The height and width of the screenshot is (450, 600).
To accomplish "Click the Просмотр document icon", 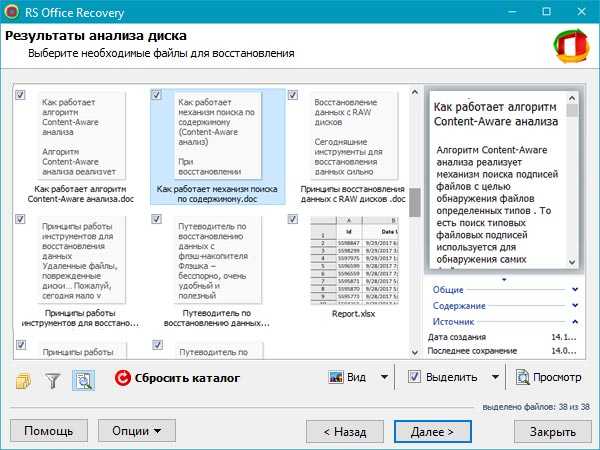I will (x=522, y=378).
